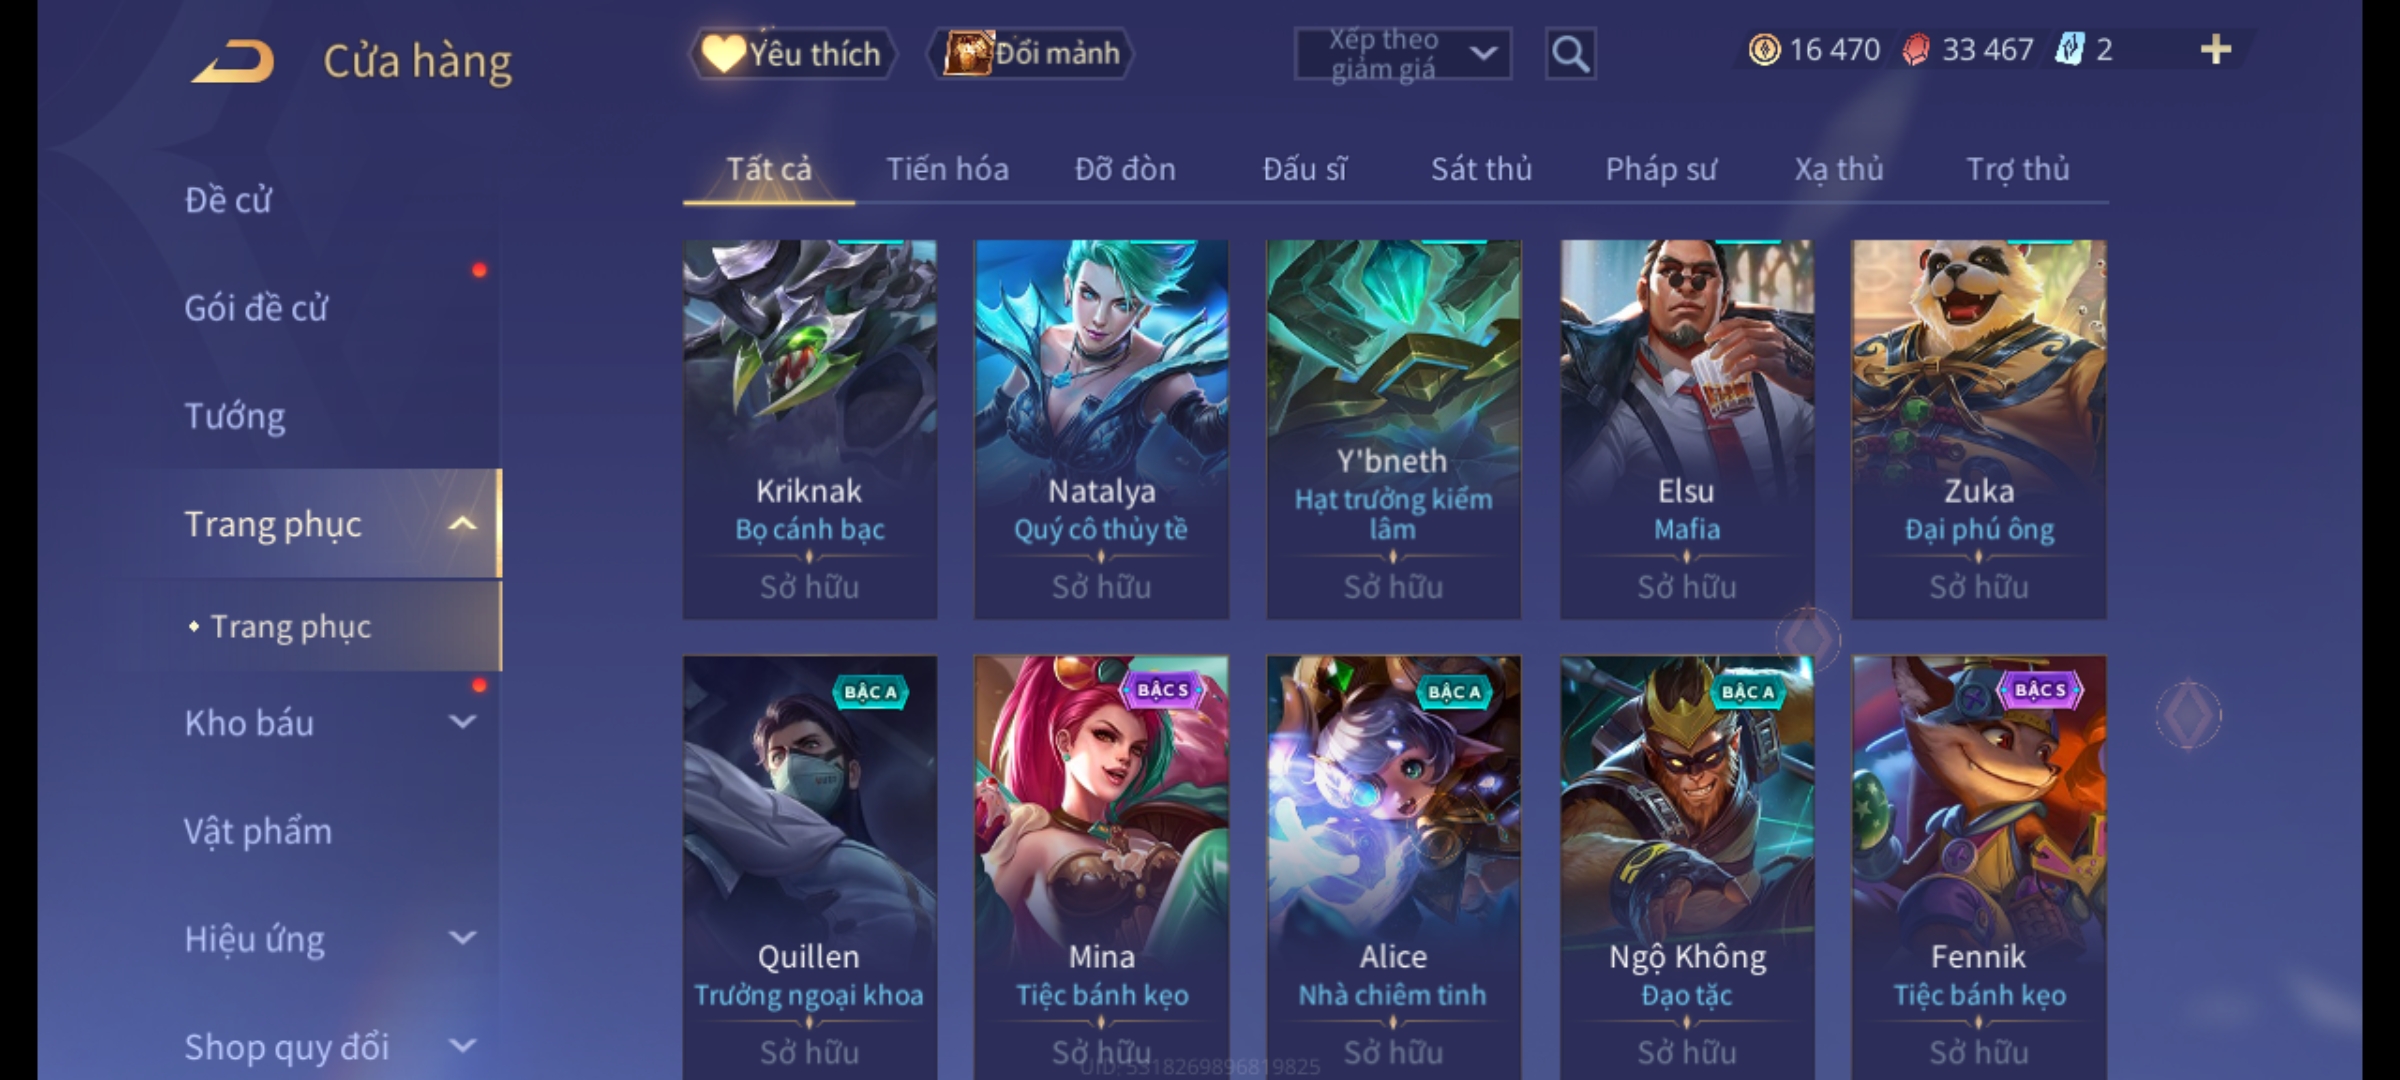2400x1080 pixels.
Task: Open the search magnifier icon
Action: pyautogui.click(x=1570, y=54)
